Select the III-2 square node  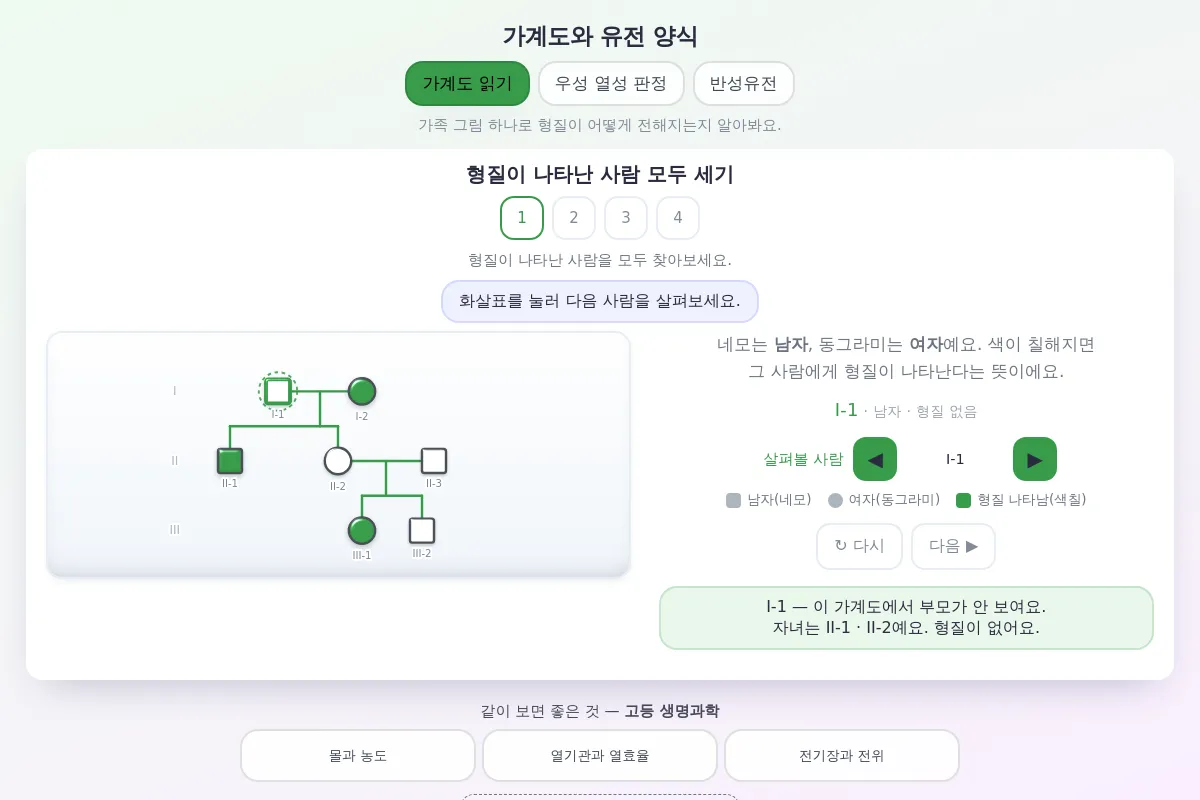[x=422, y=531]
